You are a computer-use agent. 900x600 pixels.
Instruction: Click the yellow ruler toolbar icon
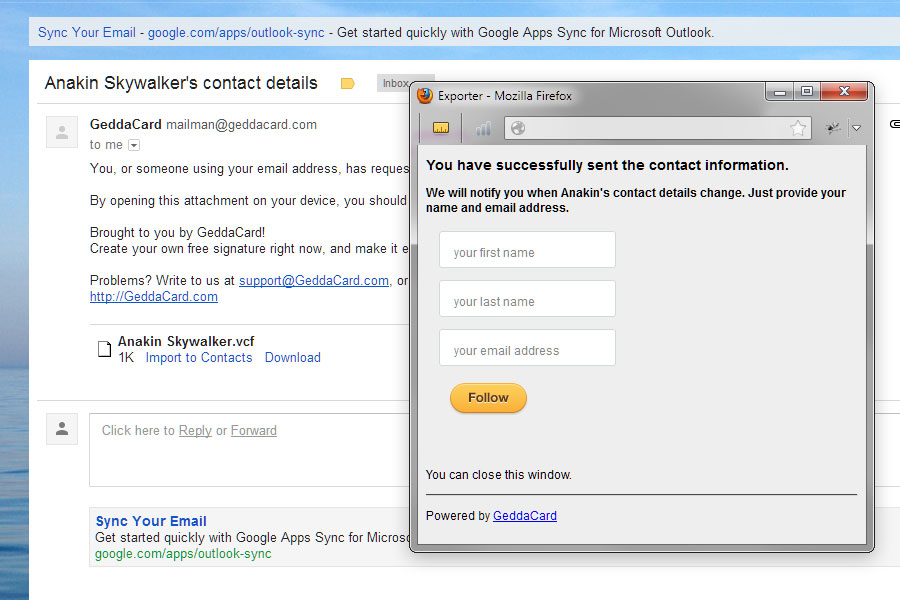(441, 128)
